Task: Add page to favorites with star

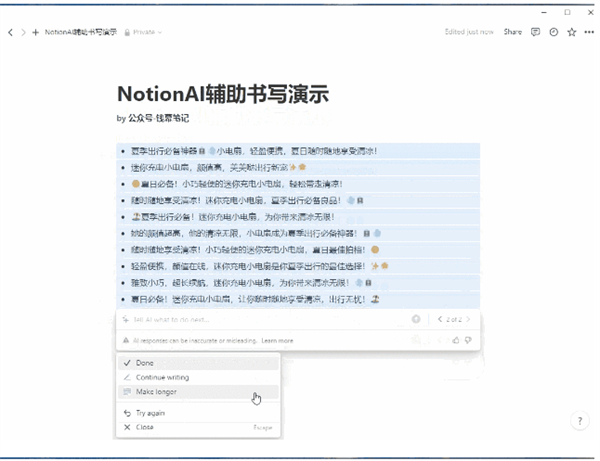Action: point(572,32)
